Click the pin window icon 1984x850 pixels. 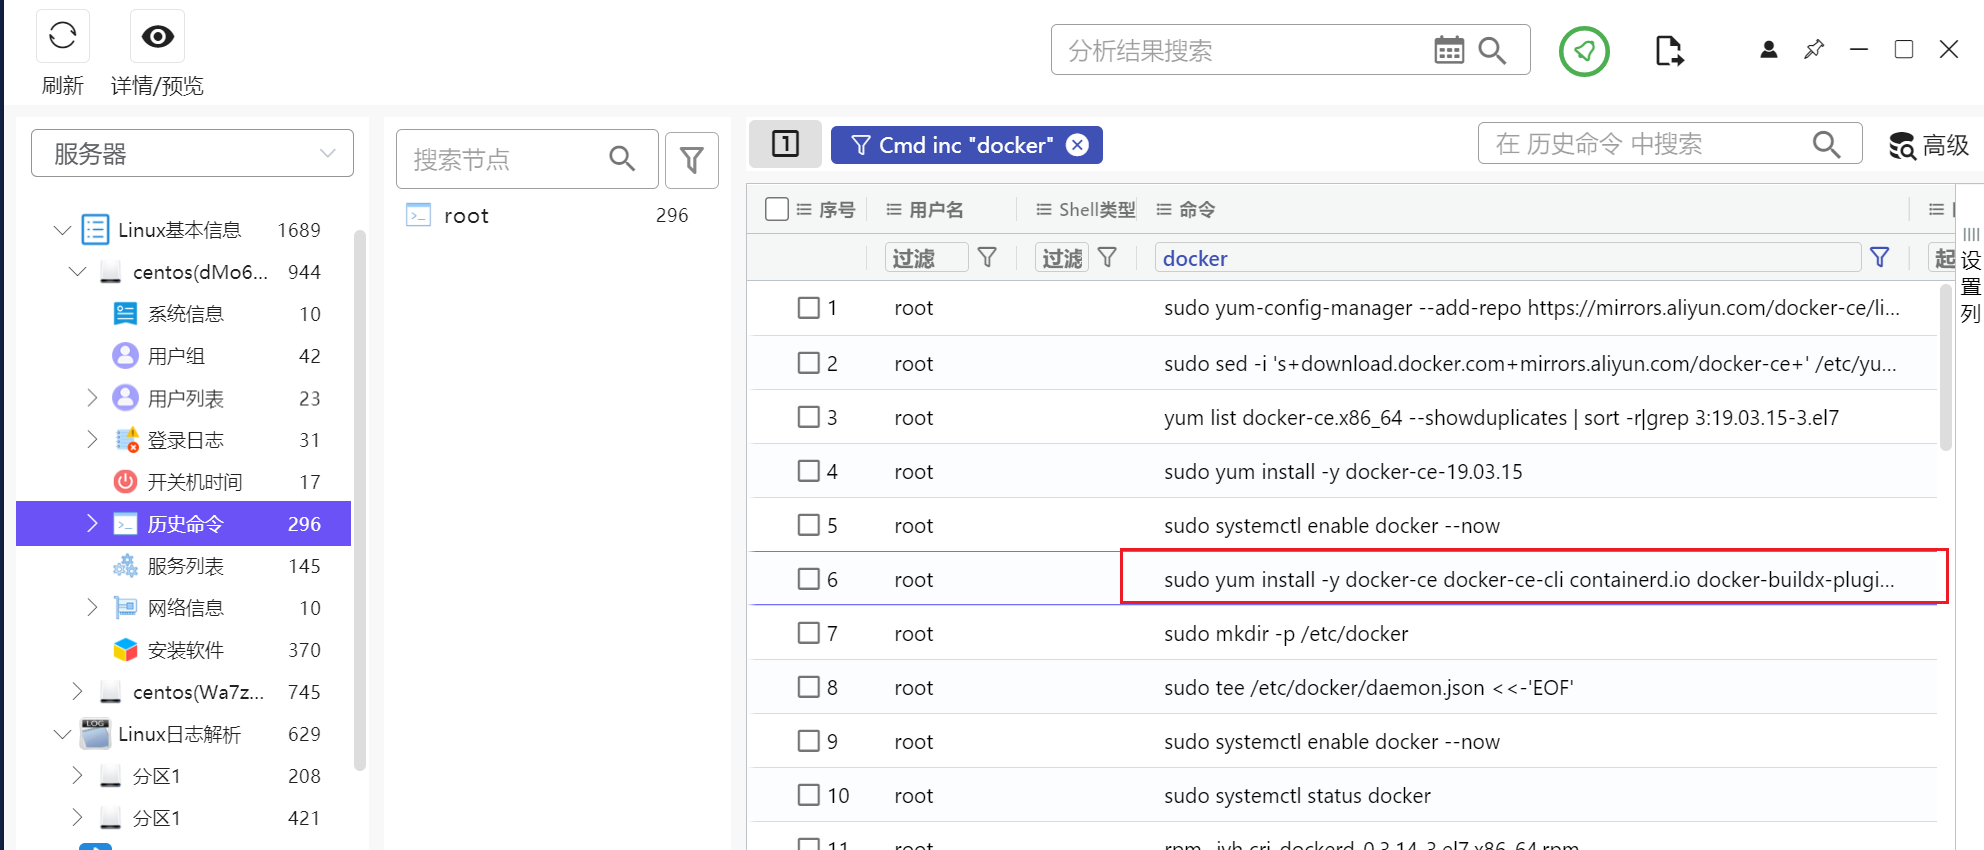[x=1813, y=50]
